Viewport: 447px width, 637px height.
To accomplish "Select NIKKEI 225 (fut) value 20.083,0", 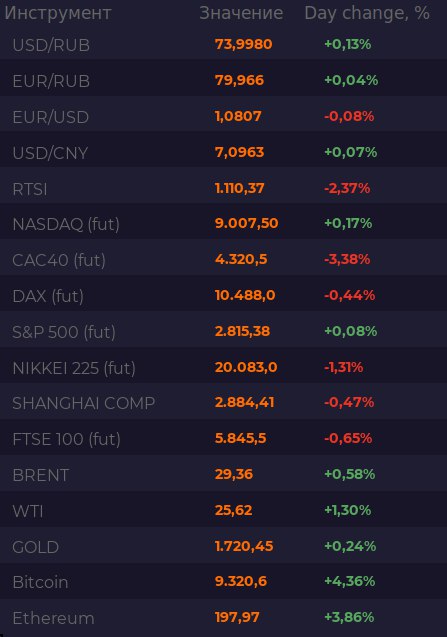I will 246,367.
